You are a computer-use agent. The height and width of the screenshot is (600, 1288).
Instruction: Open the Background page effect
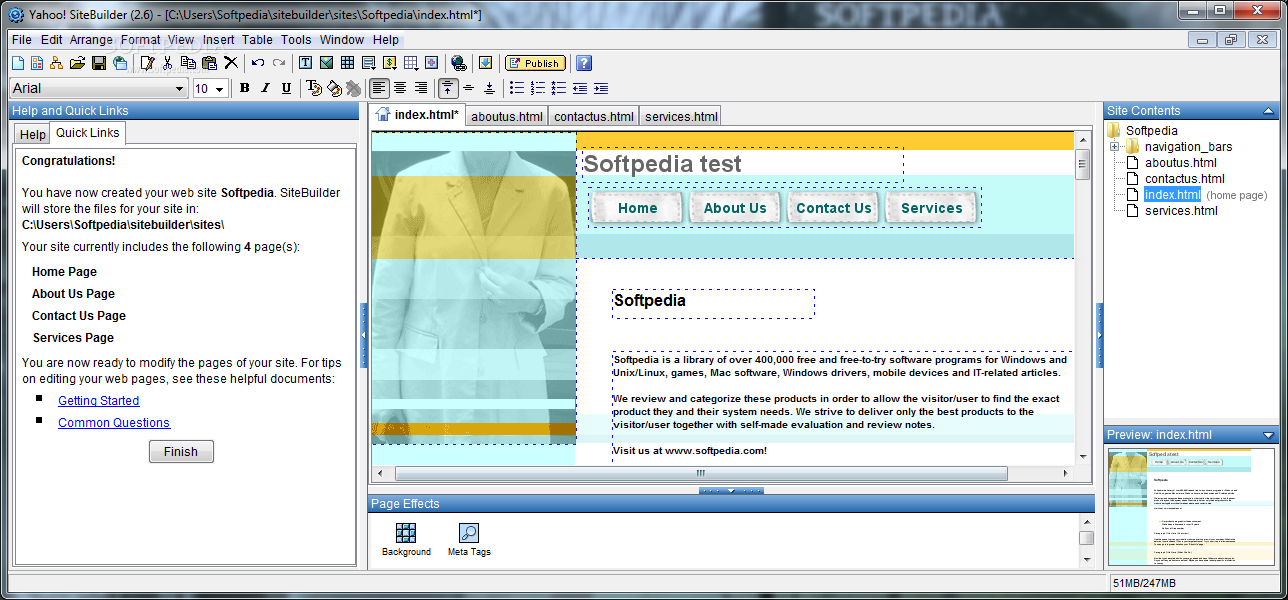[406, 539]
